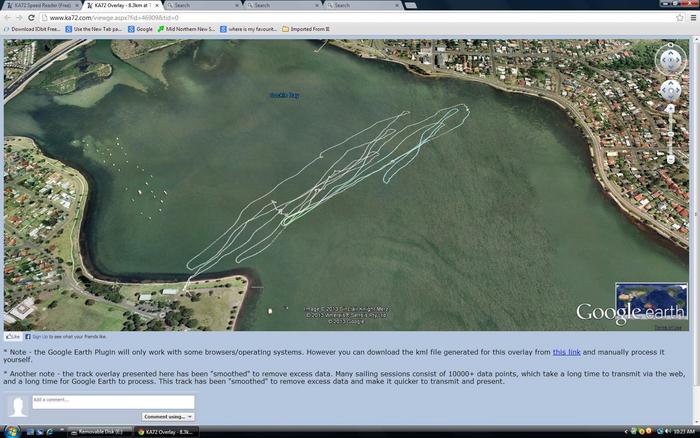700x438 pixels.
Task: Open the Facebook Sign Up link
Action: coord(41,338)
